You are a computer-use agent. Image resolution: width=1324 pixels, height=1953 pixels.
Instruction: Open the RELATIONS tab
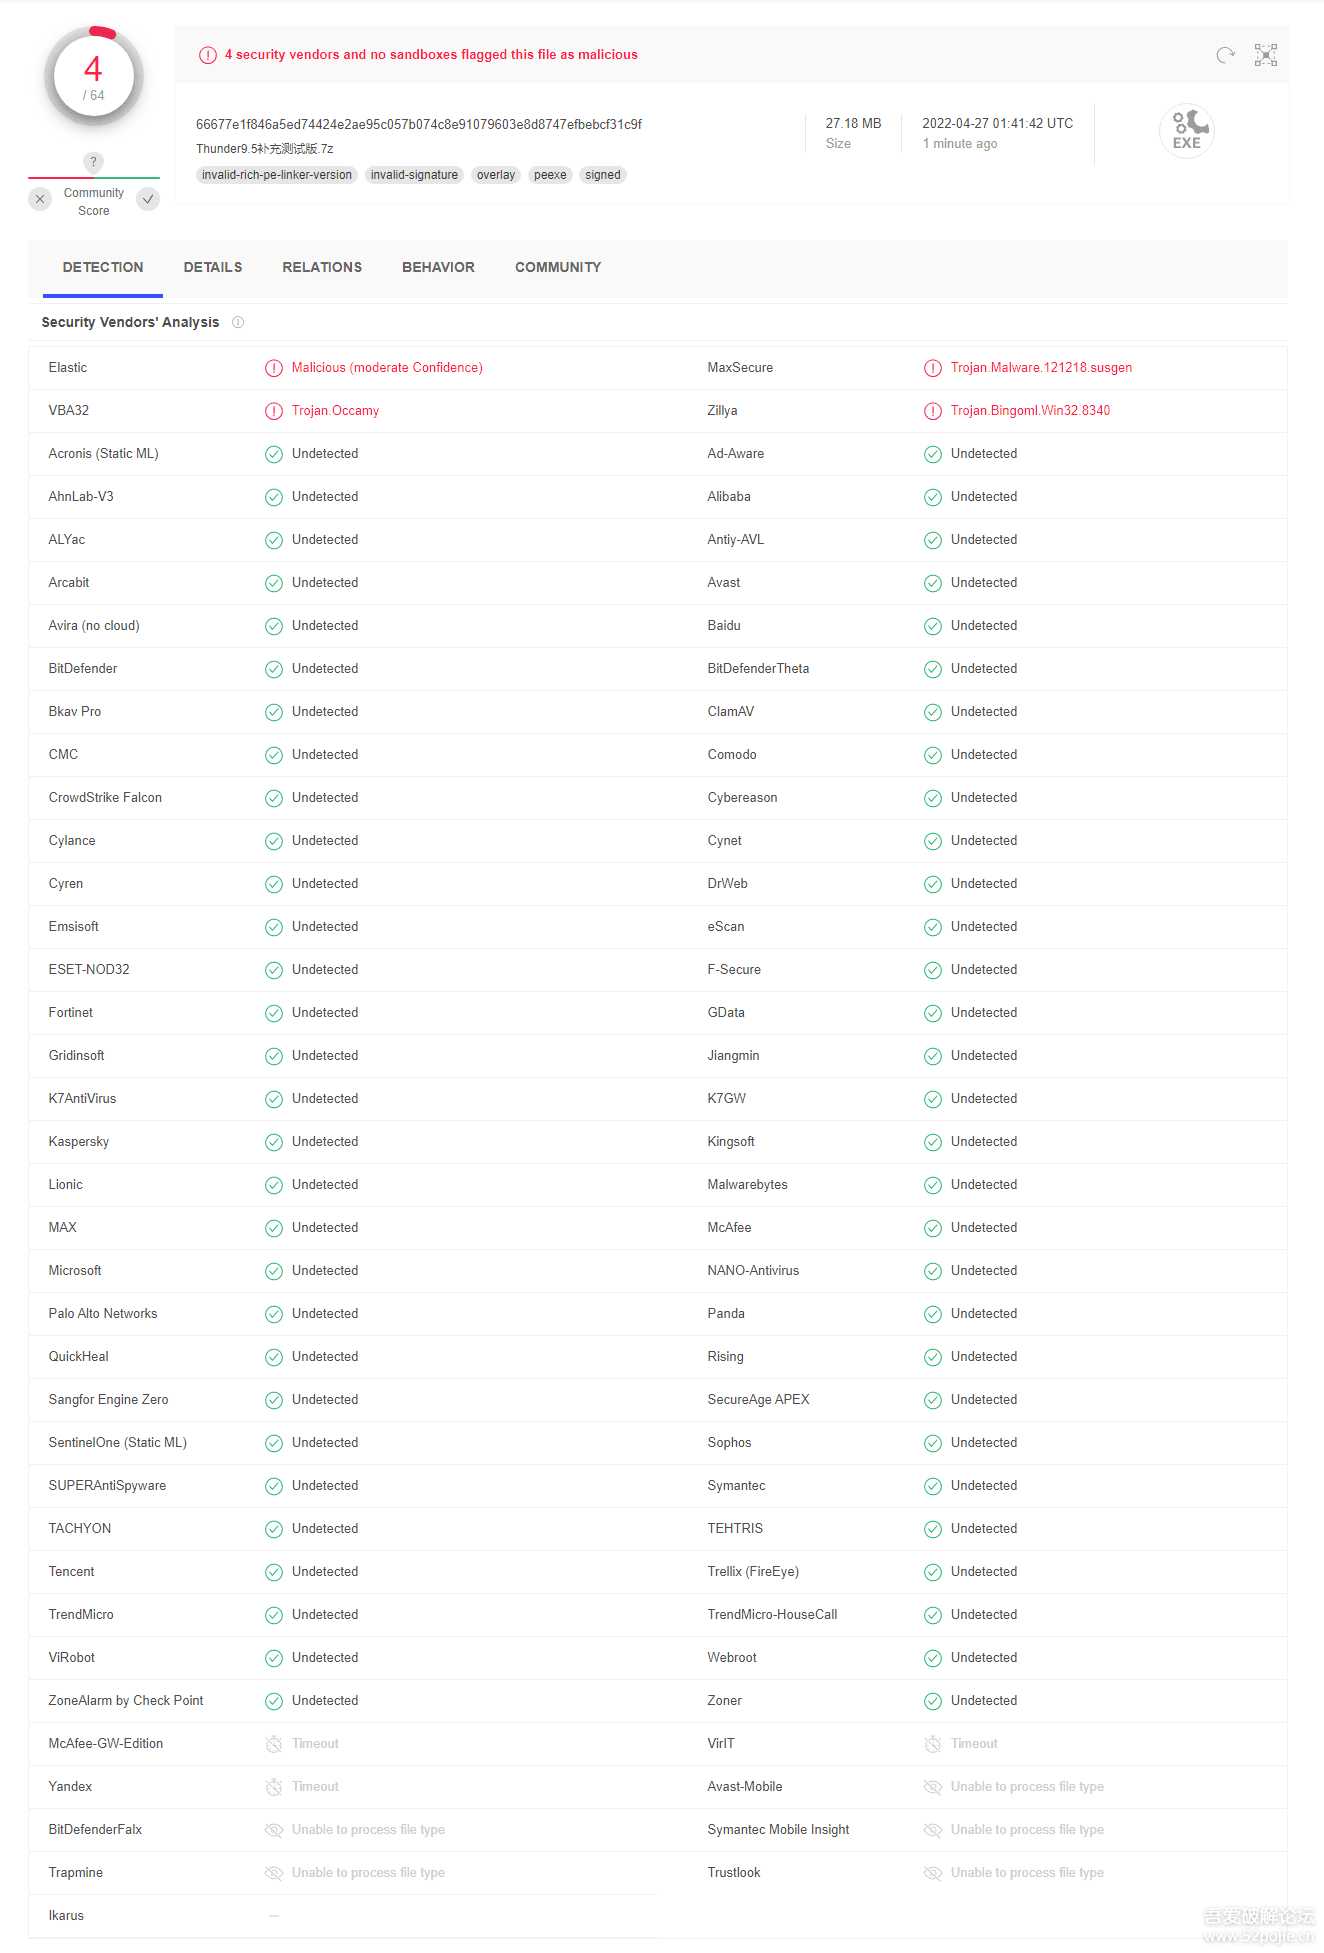[x=322, y=267]
